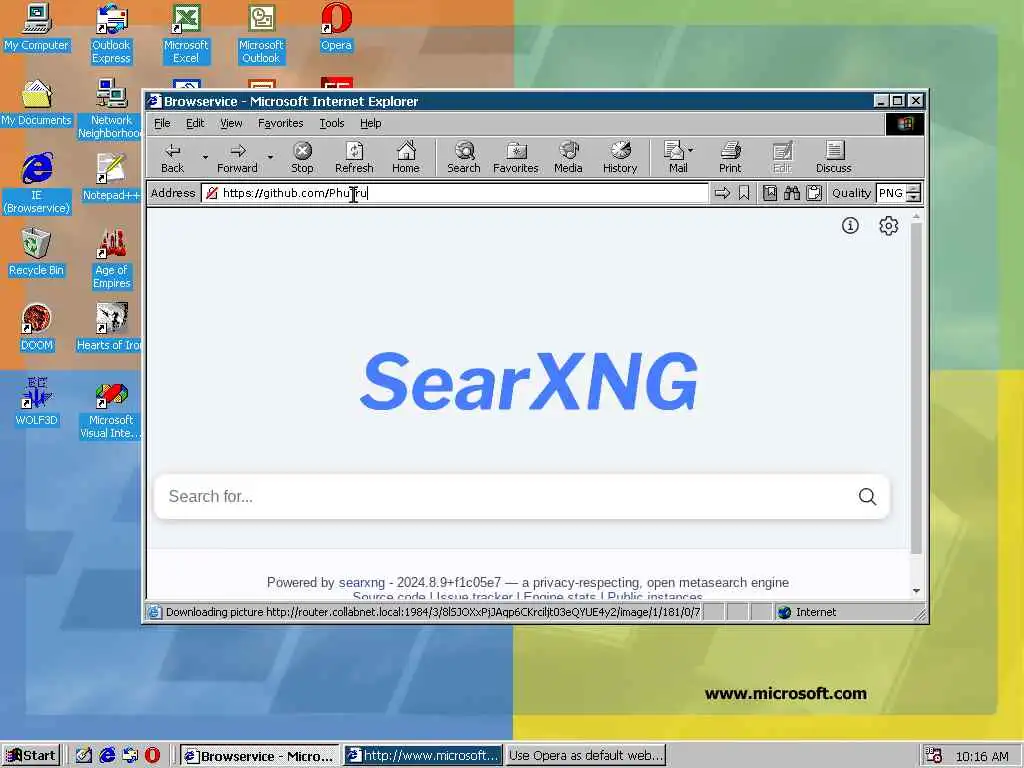The width and height of the screenshot is (1024, 768).
Task: Open the Mail toolbar button
Action: (x=675, y=158)
